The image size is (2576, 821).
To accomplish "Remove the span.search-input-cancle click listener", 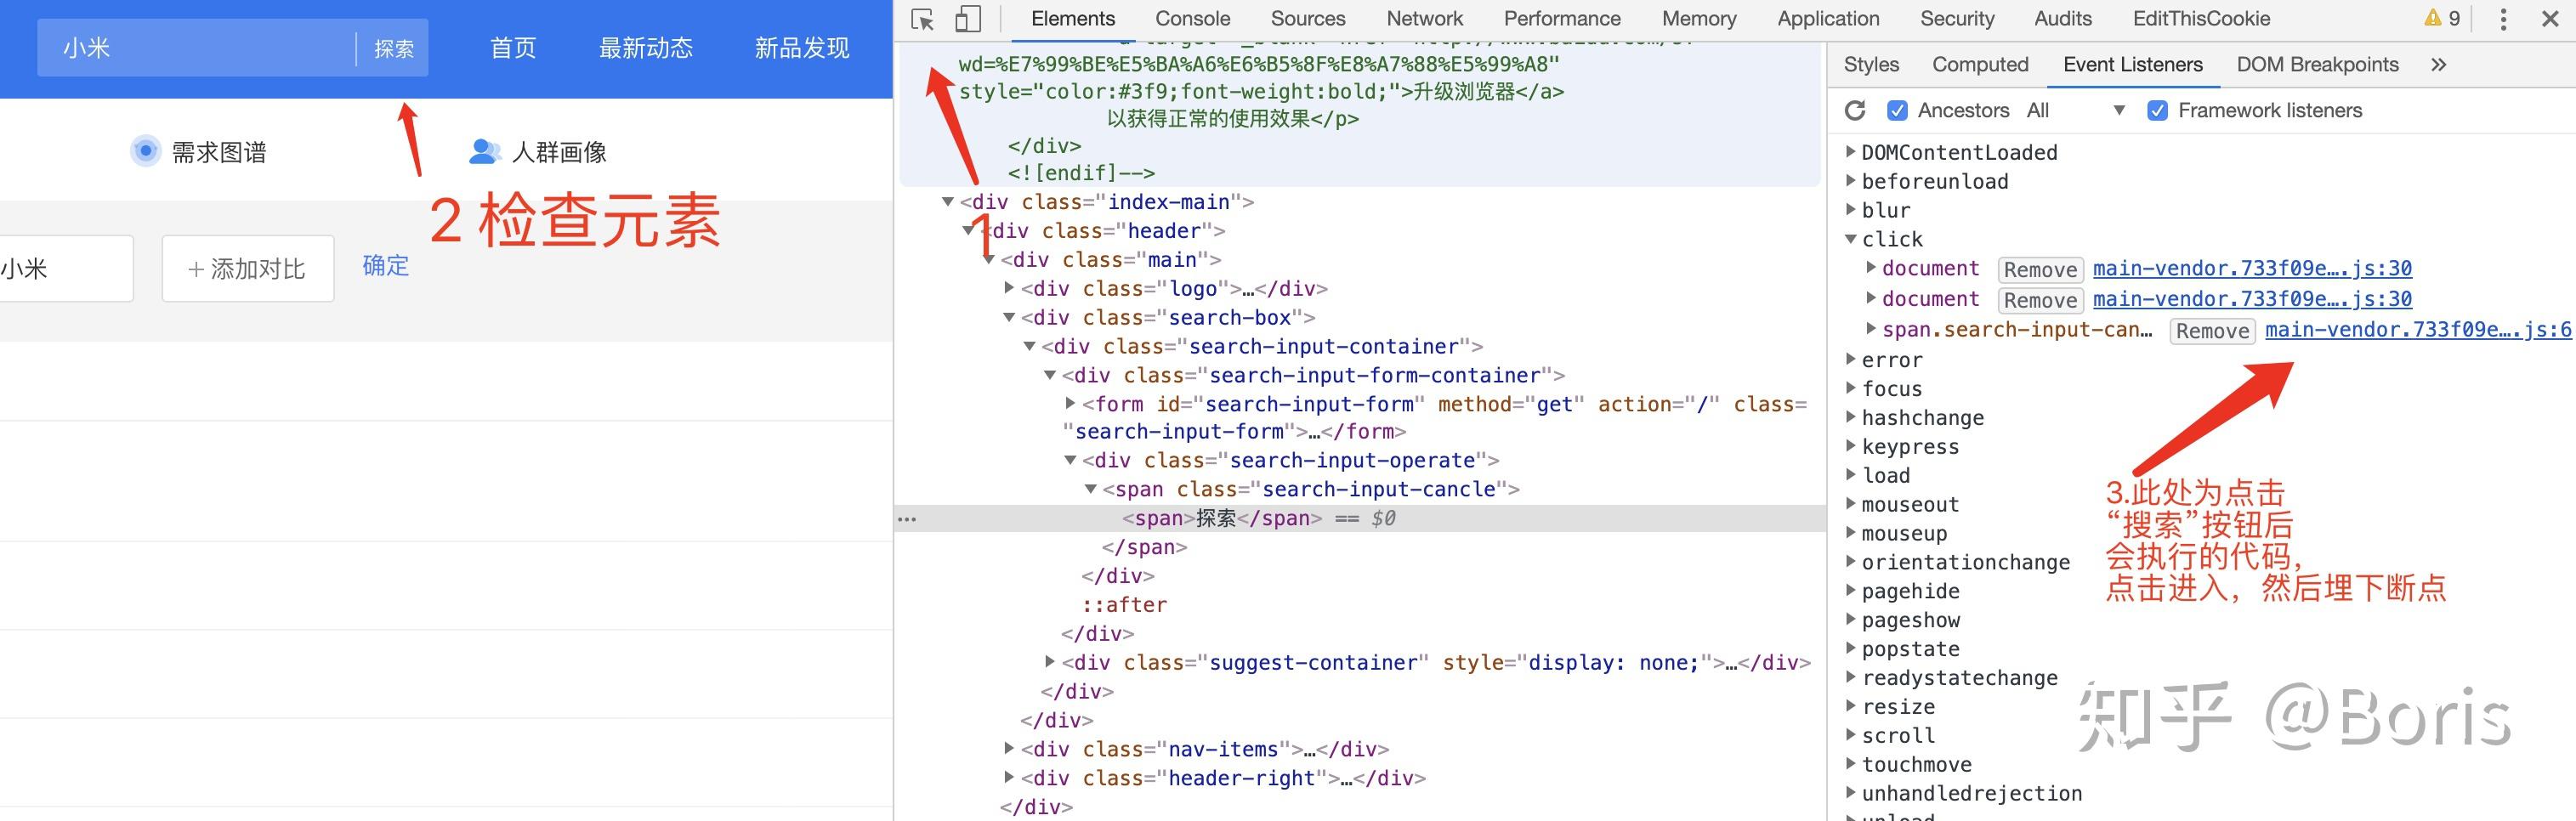I will pos(2211,330).
